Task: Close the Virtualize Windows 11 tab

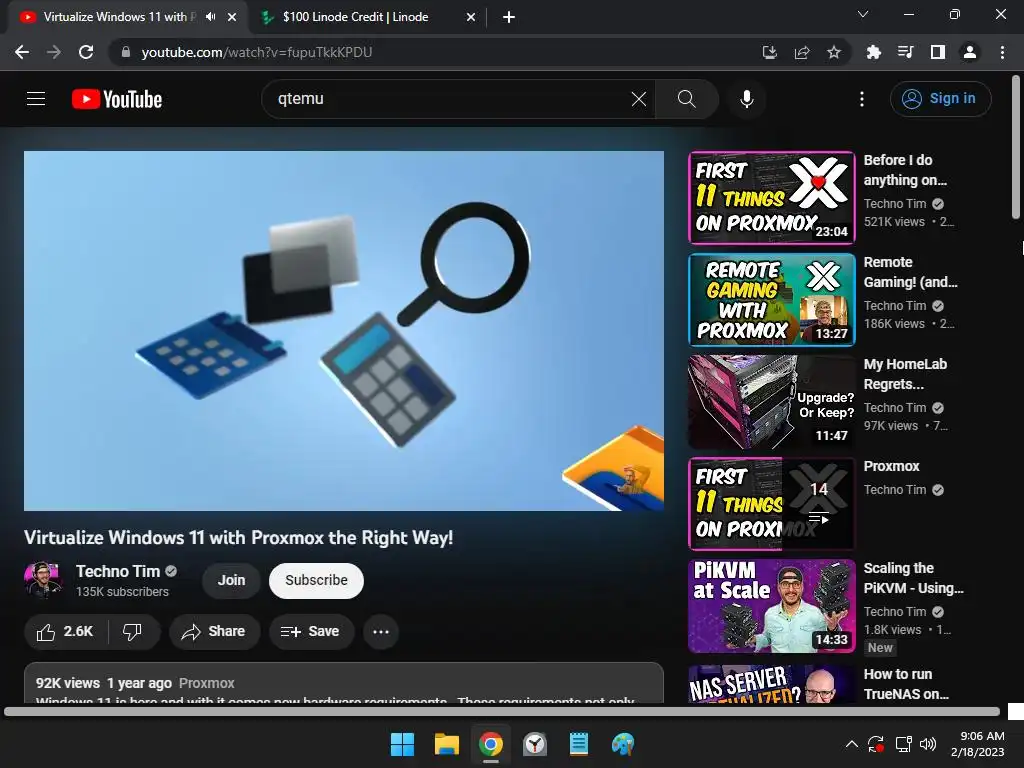Action: pos(232,18)
